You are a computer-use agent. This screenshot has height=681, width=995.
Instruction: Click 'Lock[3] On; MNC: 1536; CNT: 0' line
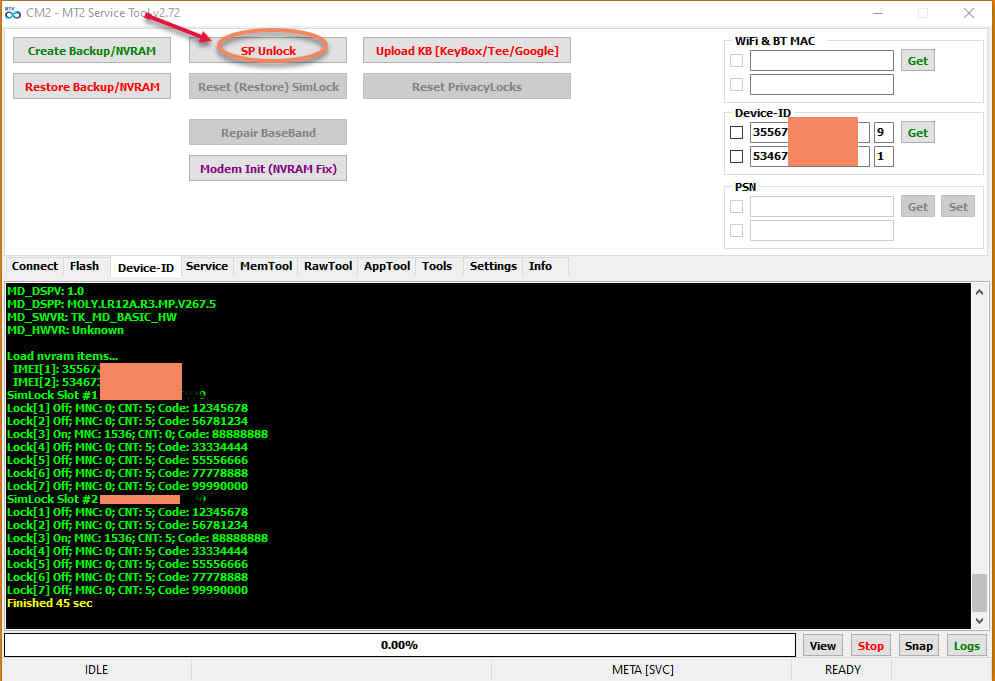(138, 434)
